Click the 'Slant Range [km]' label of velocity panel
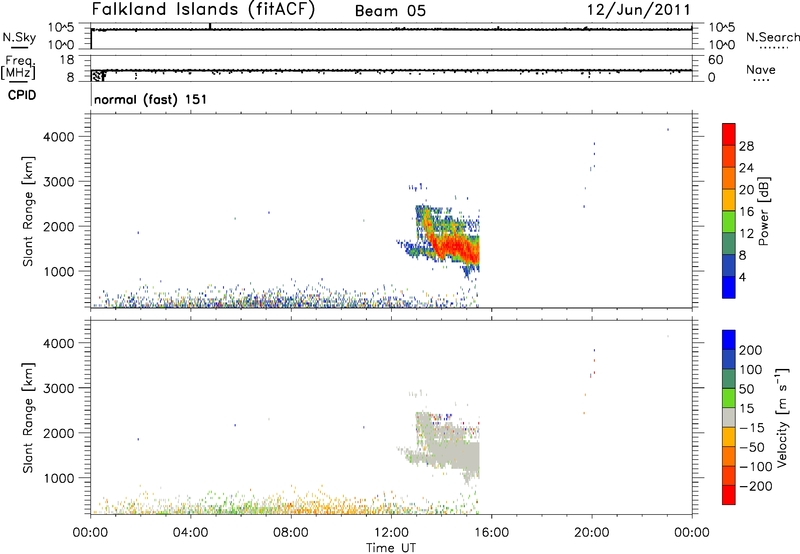Viewport: 800px width, 554px height. (x=28, y=418)
